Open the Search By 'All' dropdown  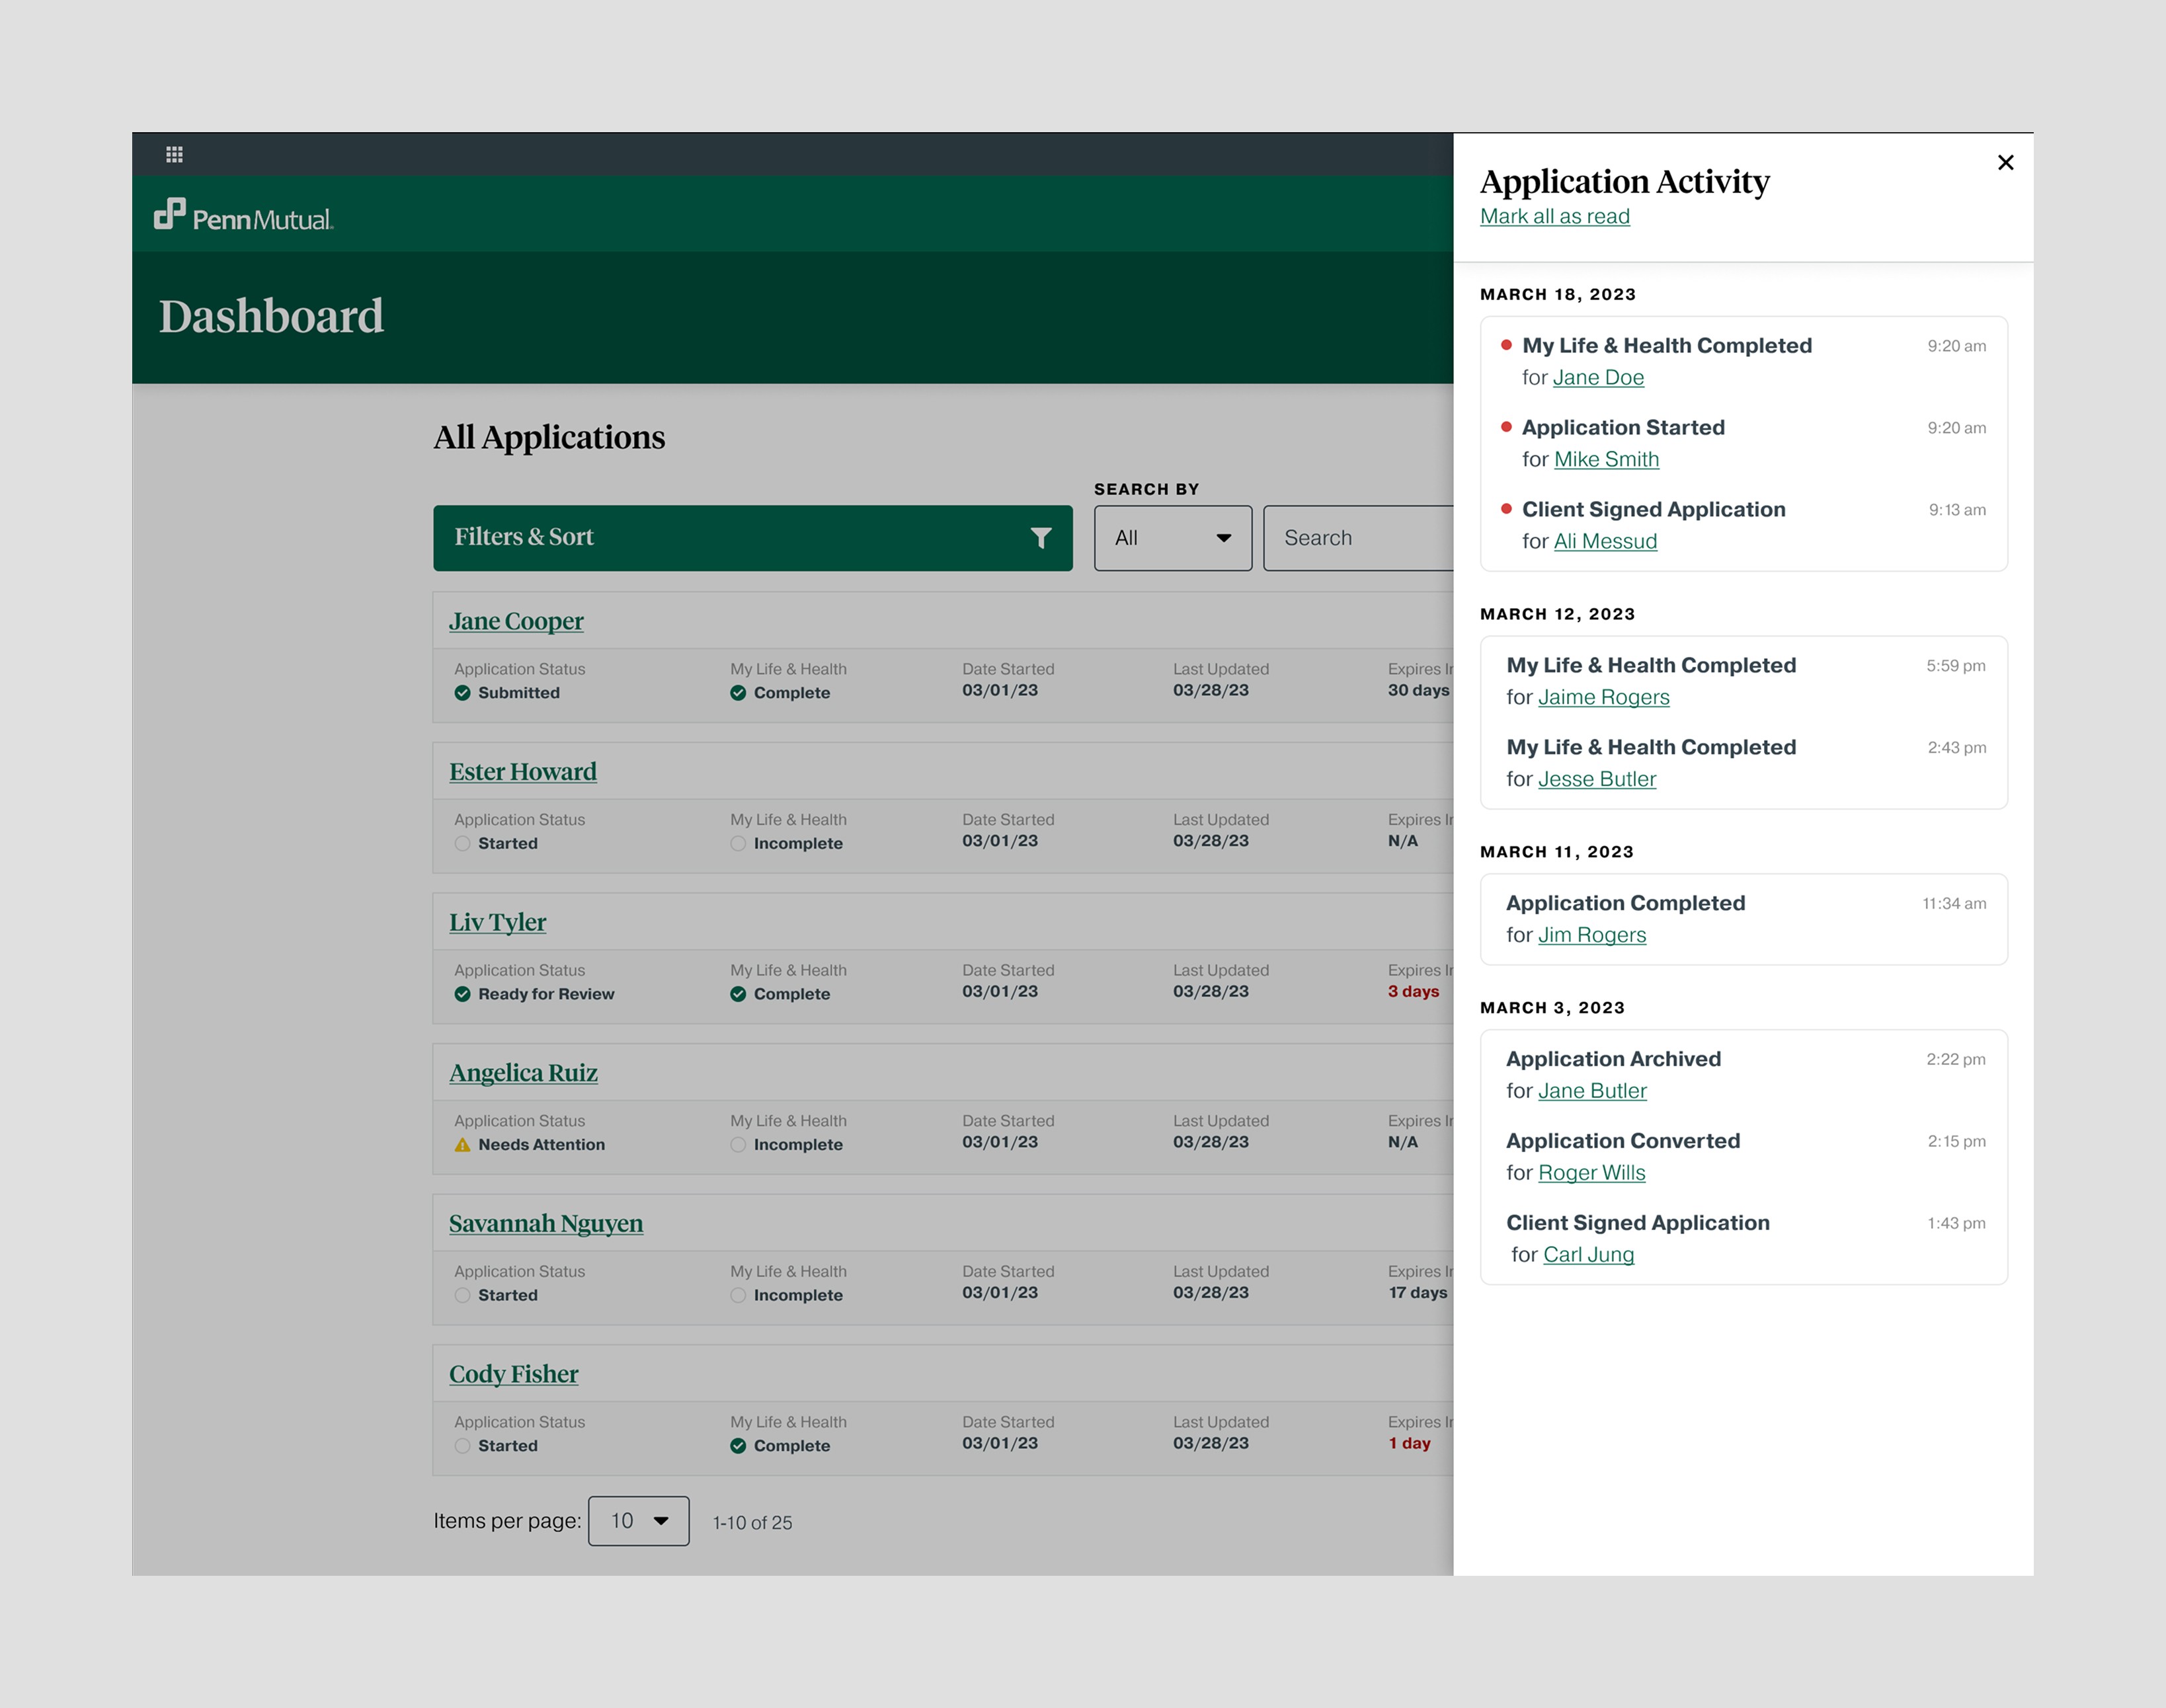(x=1173, y=538)
